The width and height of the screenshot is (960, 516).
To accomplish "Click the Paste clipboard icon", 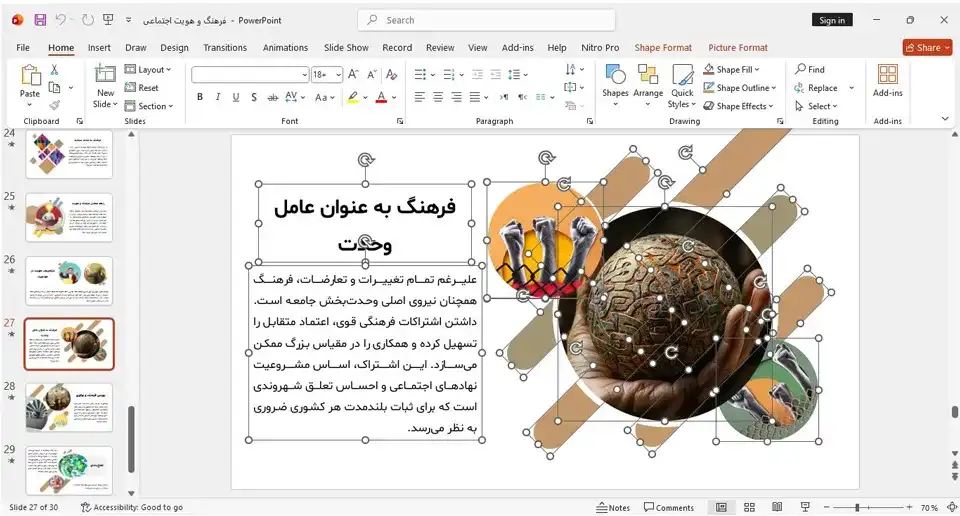I will coord(30,75).
